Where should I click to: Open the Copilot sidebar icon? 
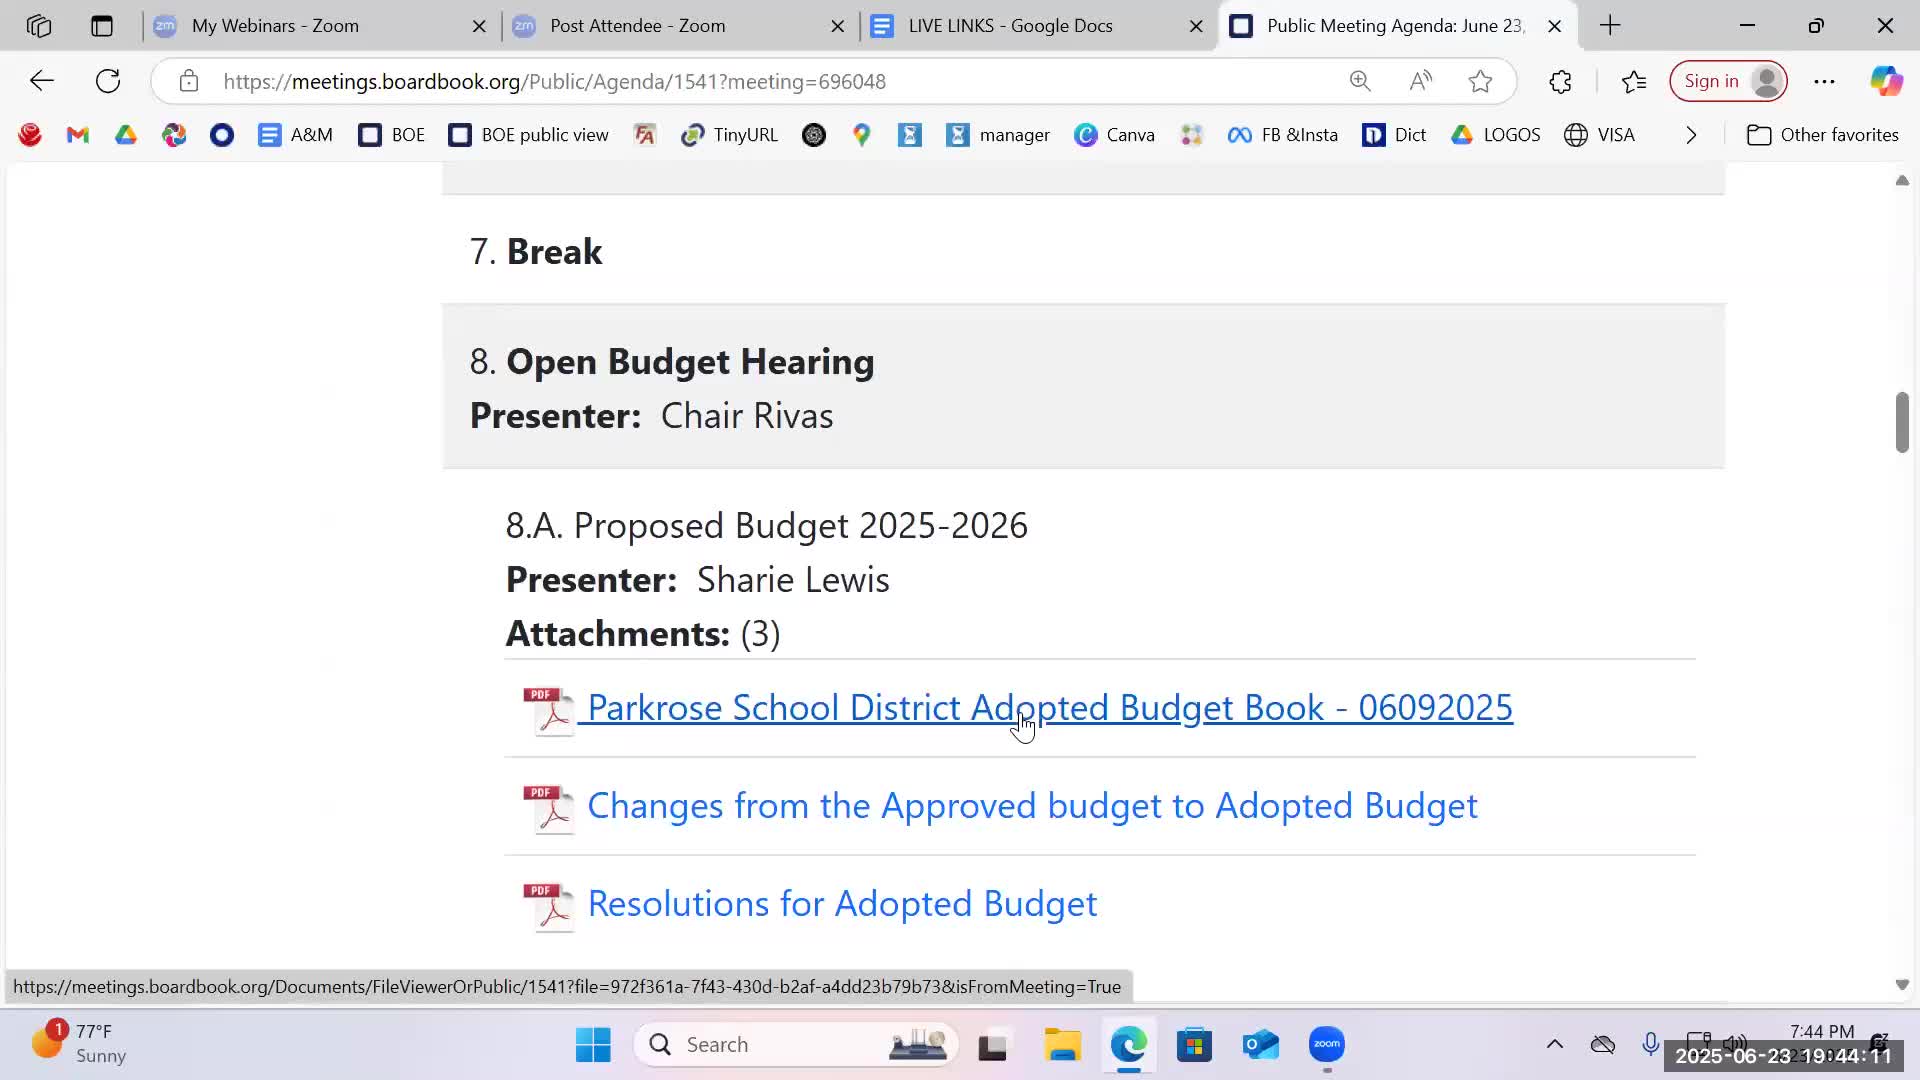click(x=1886, y=81)
